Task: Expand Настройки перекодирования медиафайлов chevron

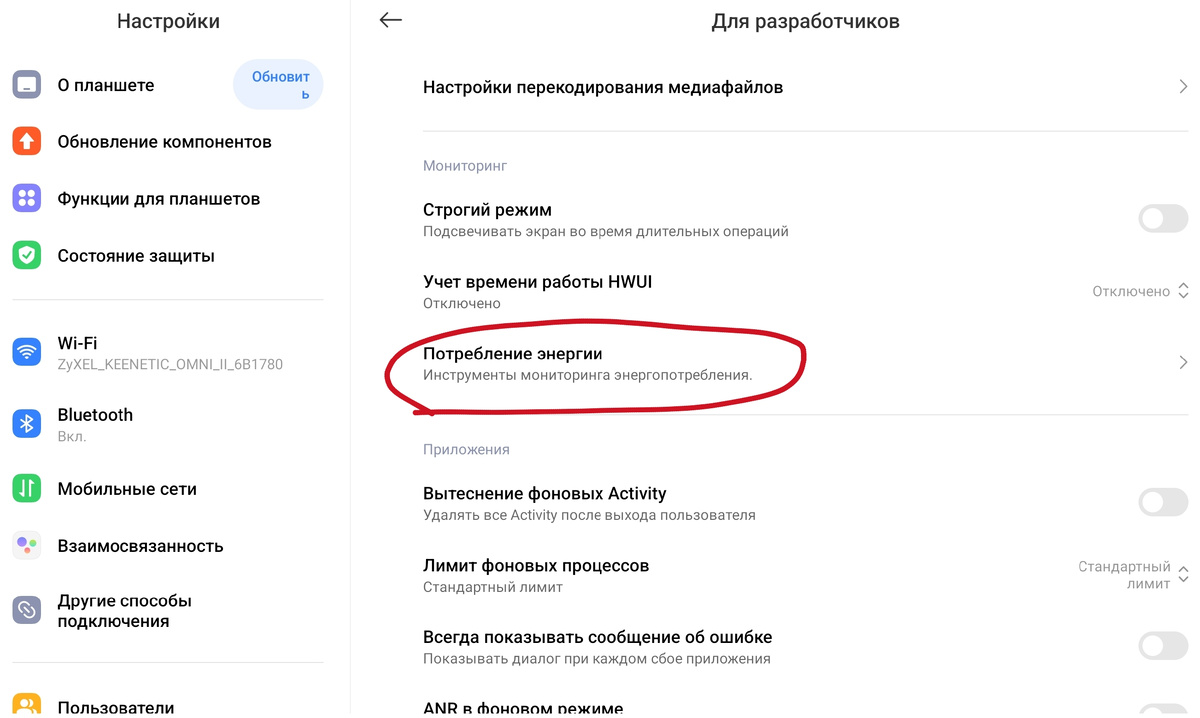Action: pyautogui.click(x=1183, y=88)
